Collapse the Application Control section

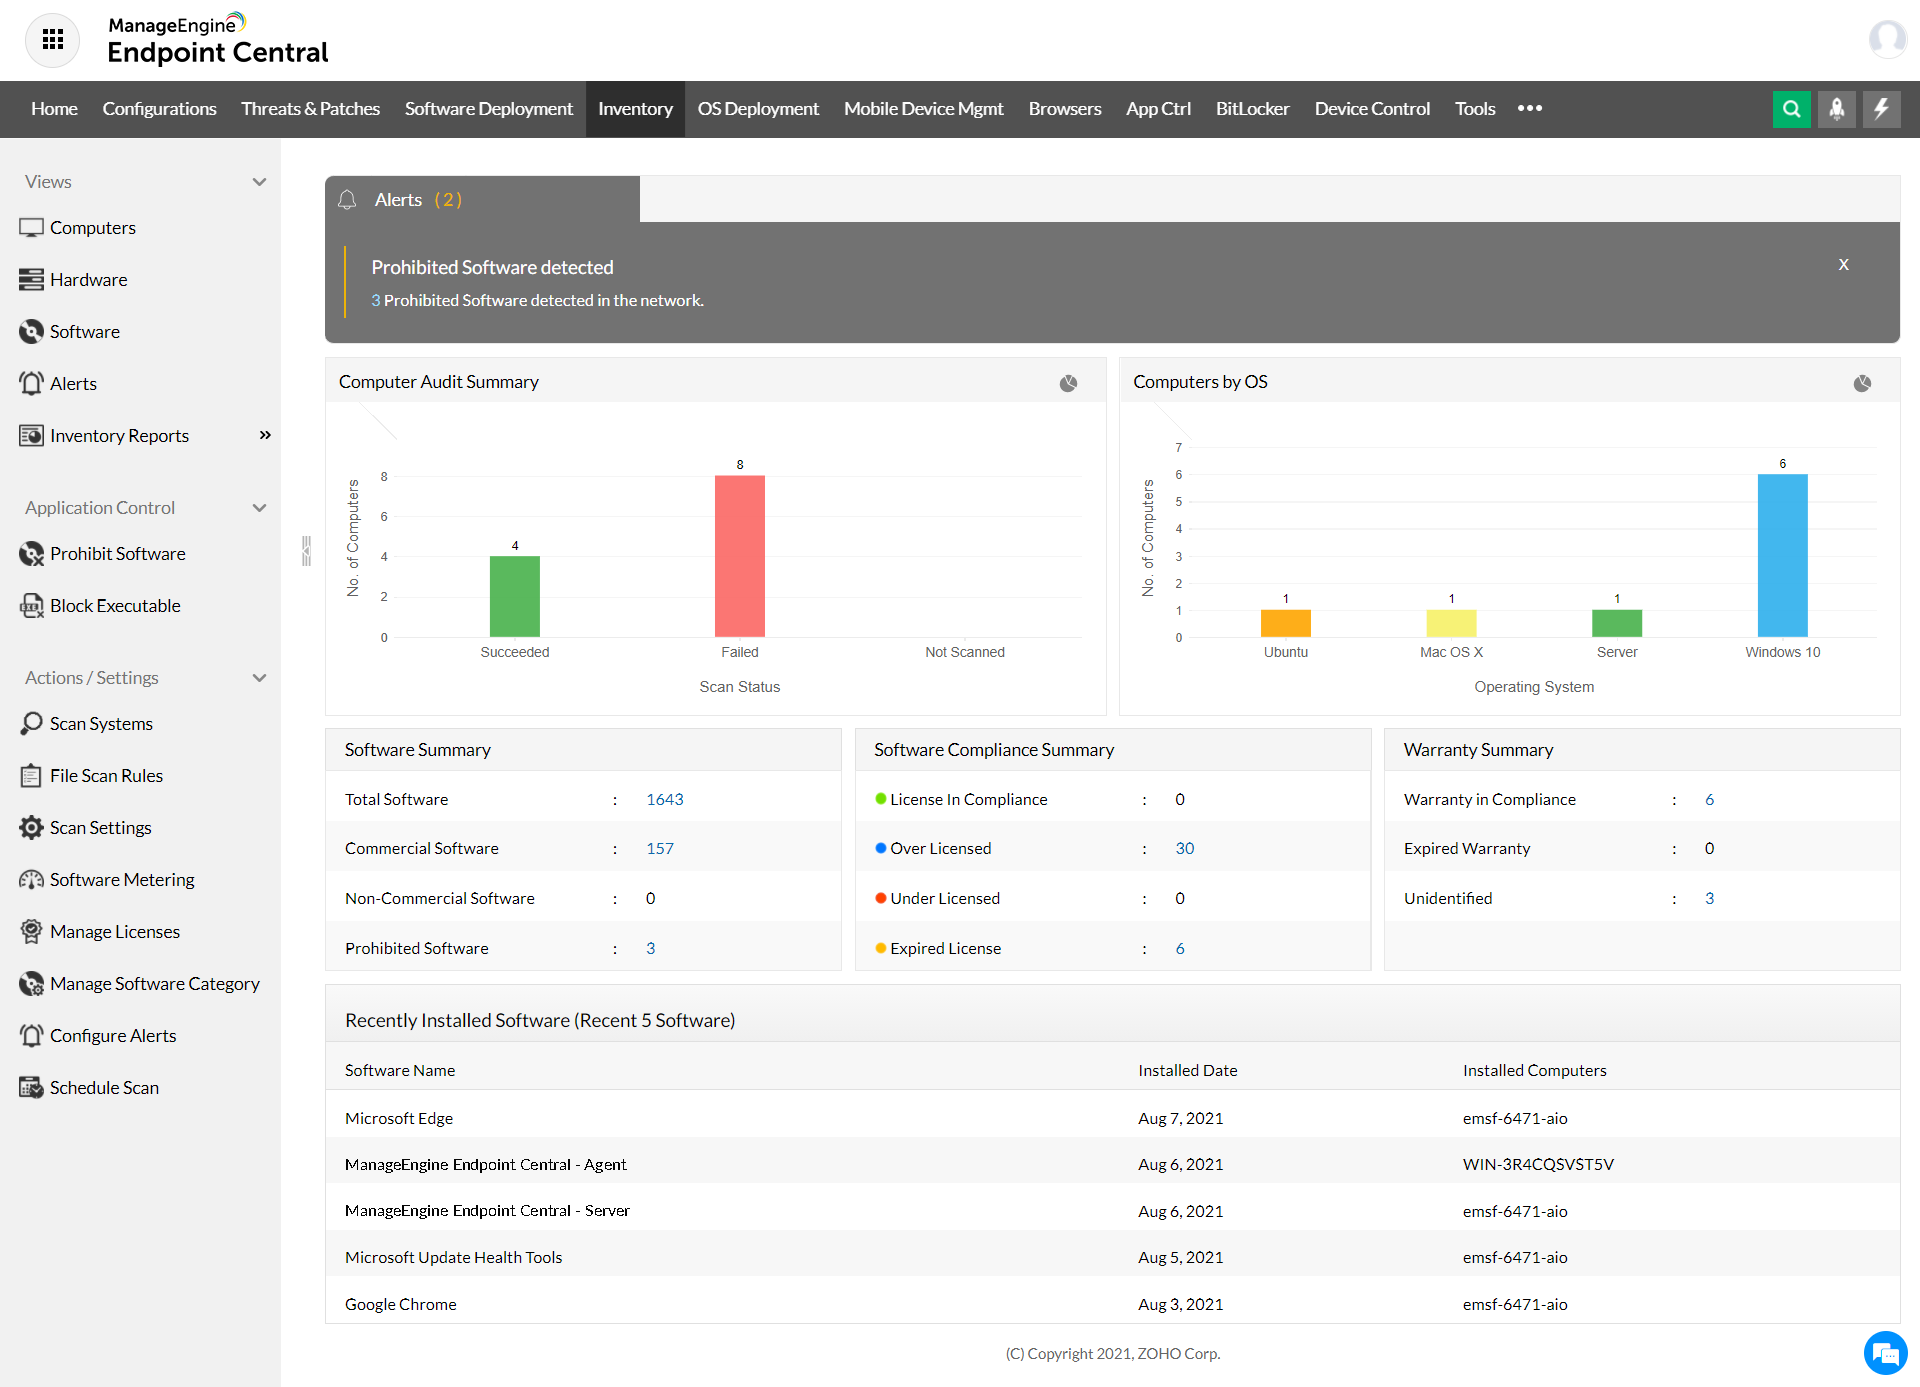click(x=259, y=507)
